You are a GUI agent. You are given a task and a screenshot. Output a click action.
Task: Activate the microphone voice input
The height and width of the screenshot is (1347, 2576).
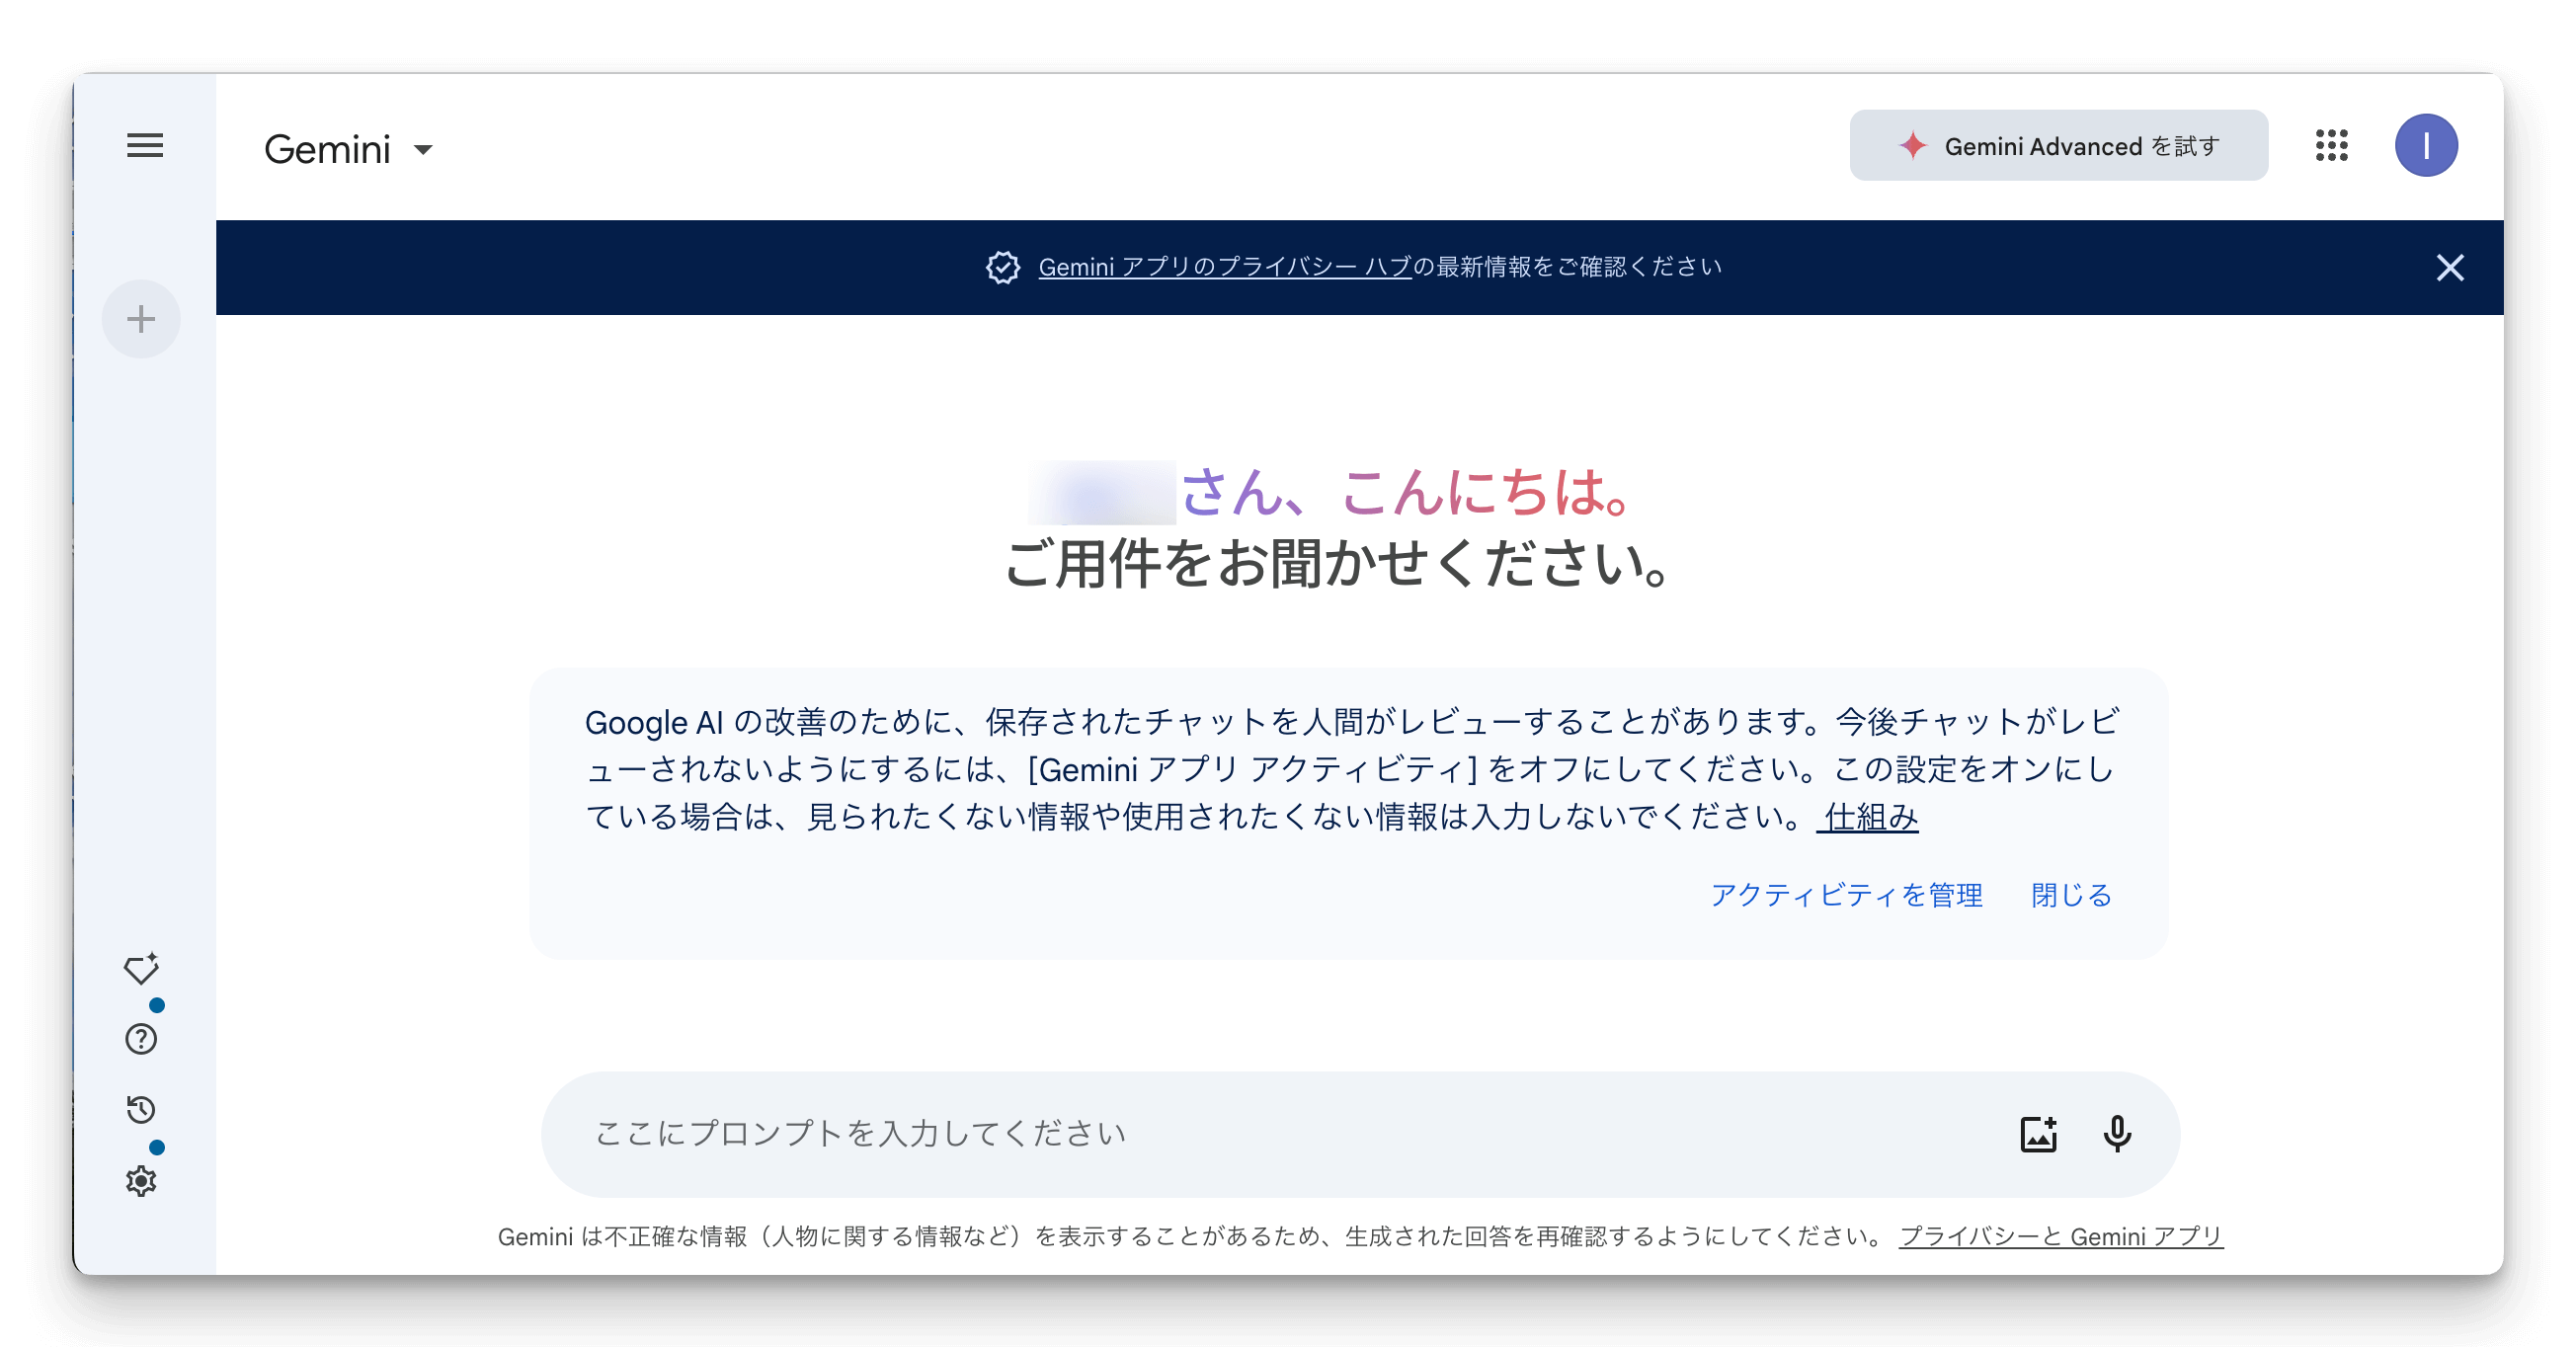pyautogui.click(x=2116, y=1134)
